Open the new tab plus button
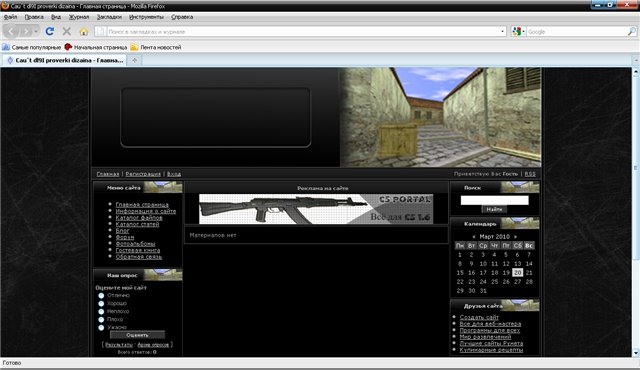Image resolution: width=640 pixels, height=370 pixels. pyautogui.click(x=134, y=60)
